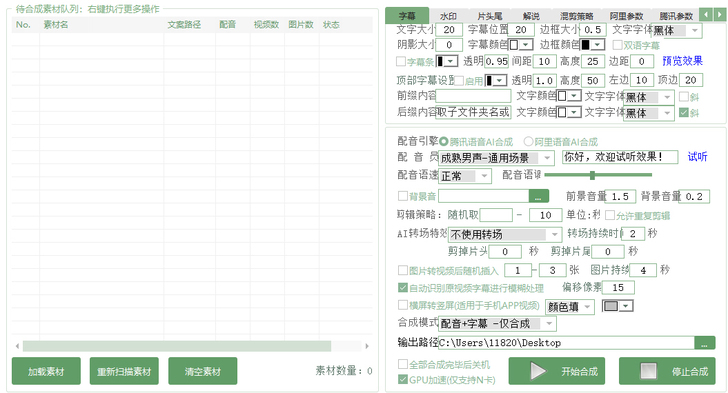728x393 pixels.
Task: Pick 字幕条 background color swatch
Action: coord(447,61)
